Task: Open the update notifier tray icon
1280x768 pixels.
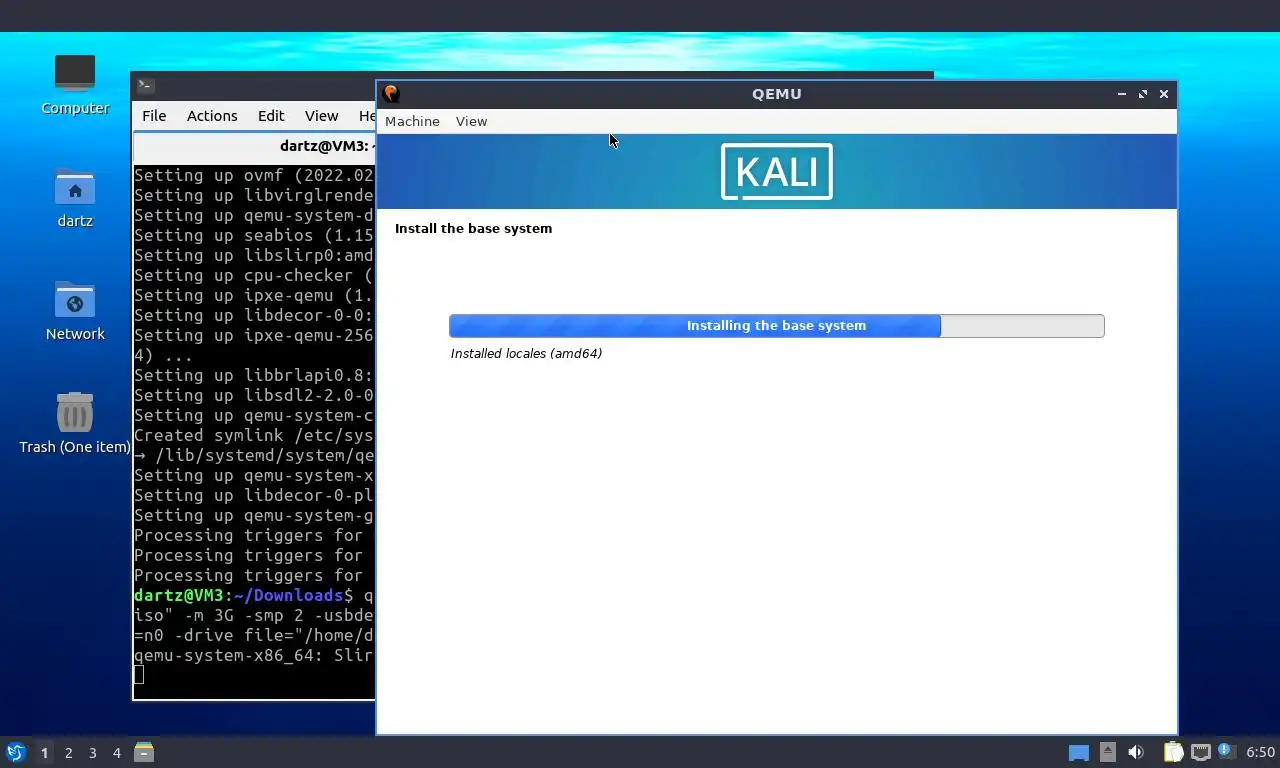Action: coord(1227,752)
